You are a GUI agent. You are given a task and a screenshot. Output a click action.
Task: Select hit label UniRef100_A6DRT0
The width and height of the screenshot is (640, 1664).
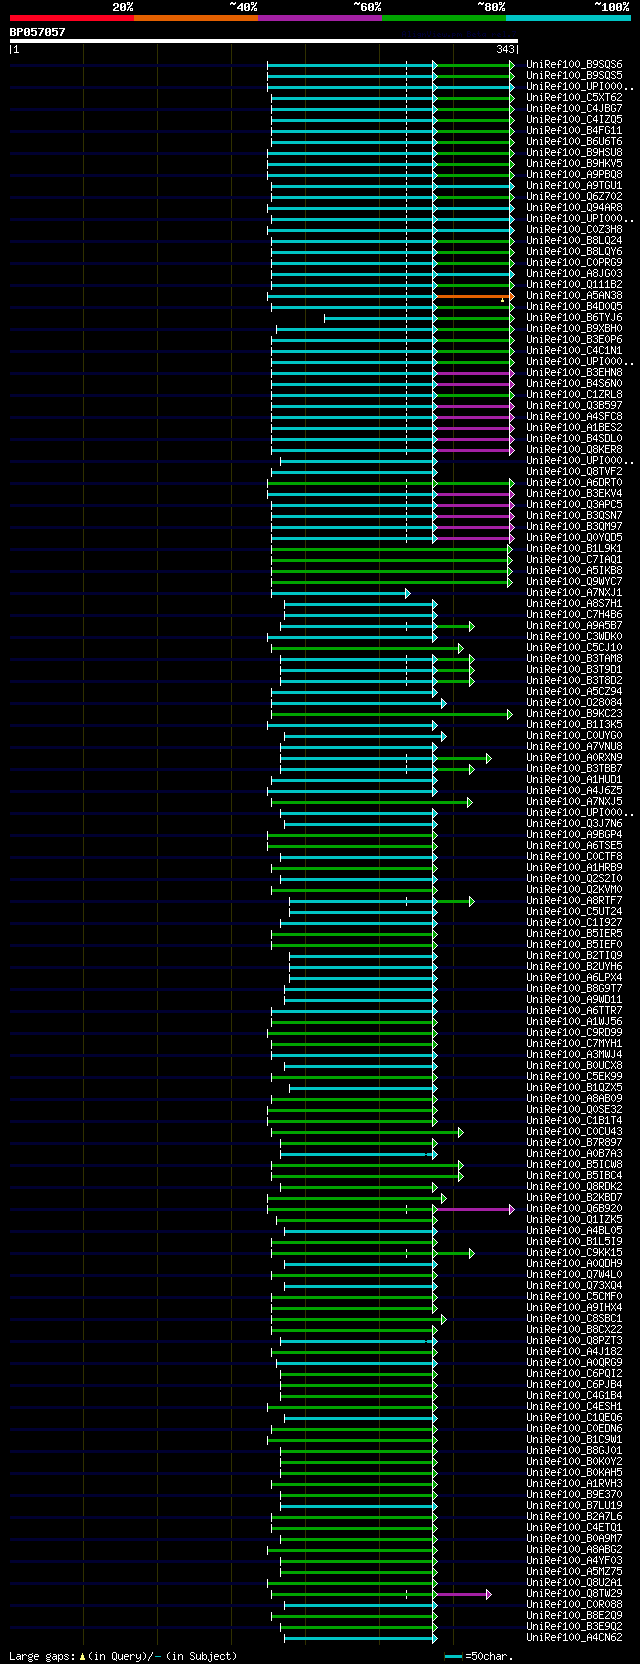click(x=574, y=482)
